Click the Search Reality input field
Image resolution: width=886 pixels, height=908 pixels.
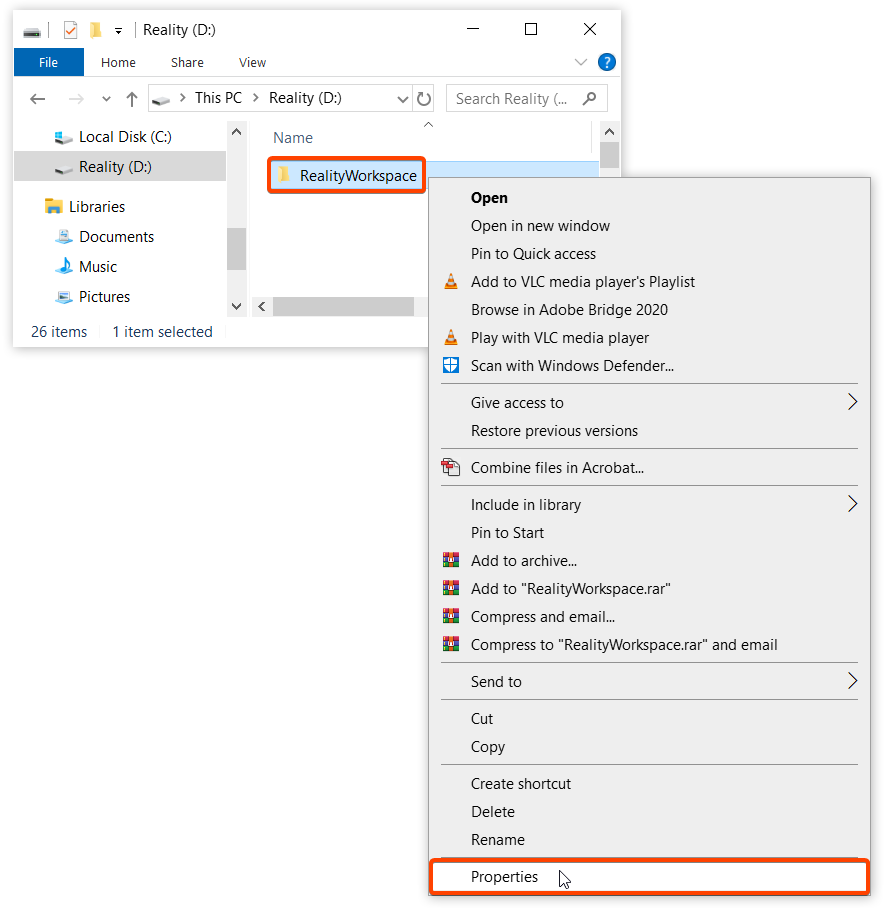tap(515, 98)
